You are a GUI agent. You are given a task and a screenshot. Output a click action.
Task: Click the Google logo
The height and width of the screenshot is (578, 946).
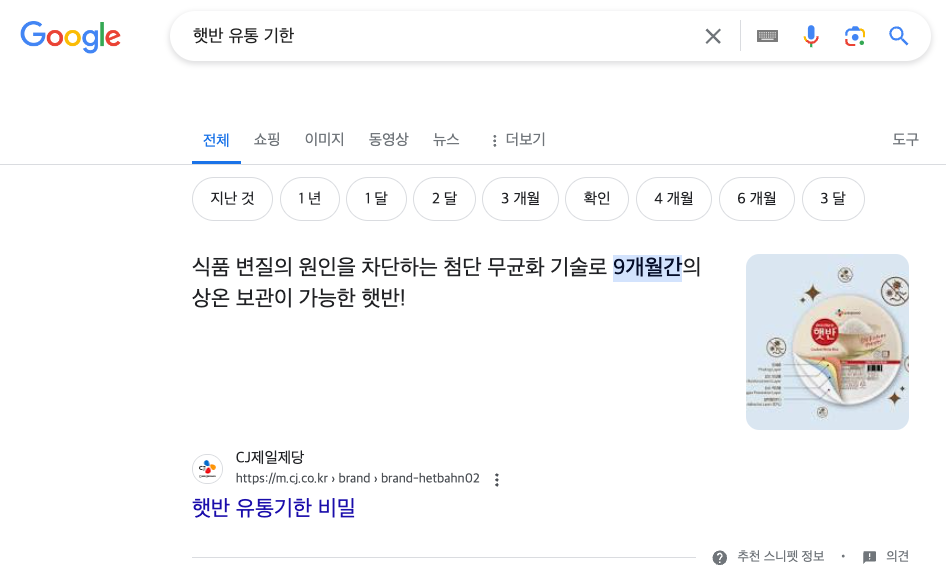(70, 37)
